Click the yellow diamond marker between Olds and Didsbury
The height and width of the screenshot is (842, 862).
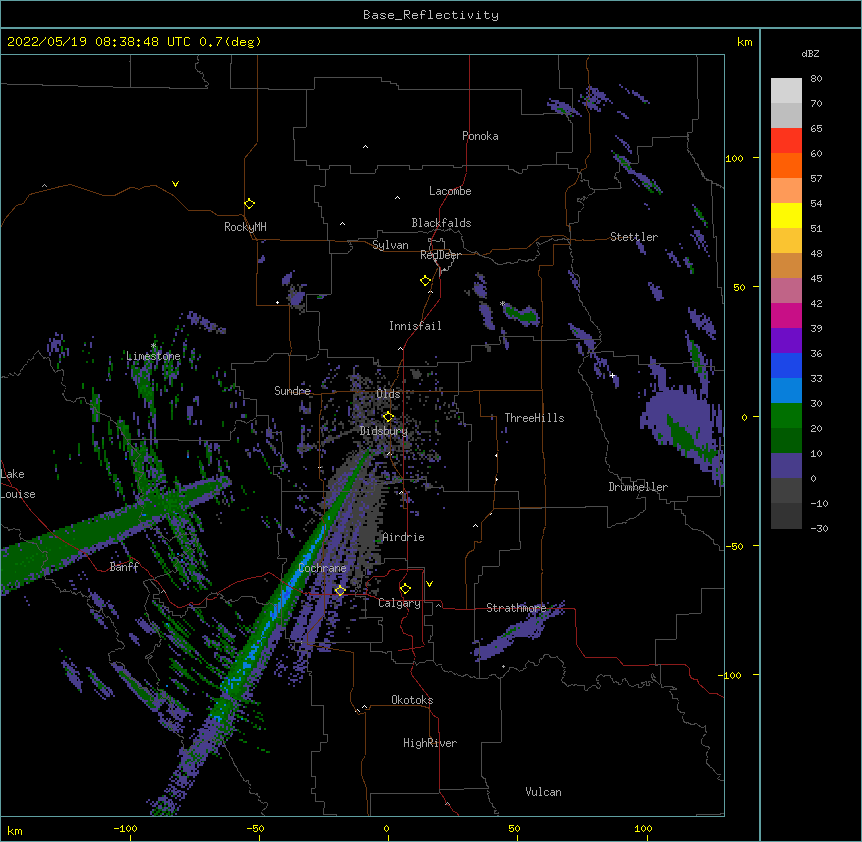click(388, 417)
